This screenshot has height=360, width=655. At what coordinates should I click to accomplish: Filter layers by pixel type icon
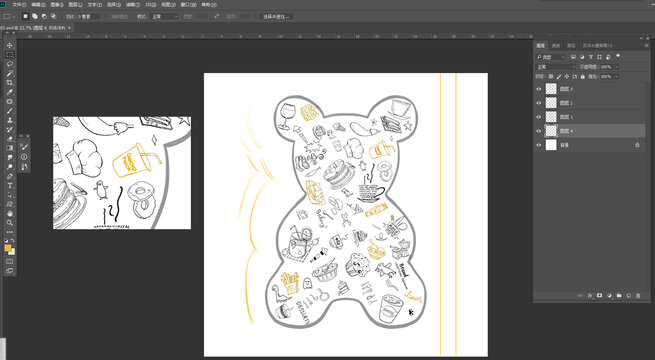point(574,57)
